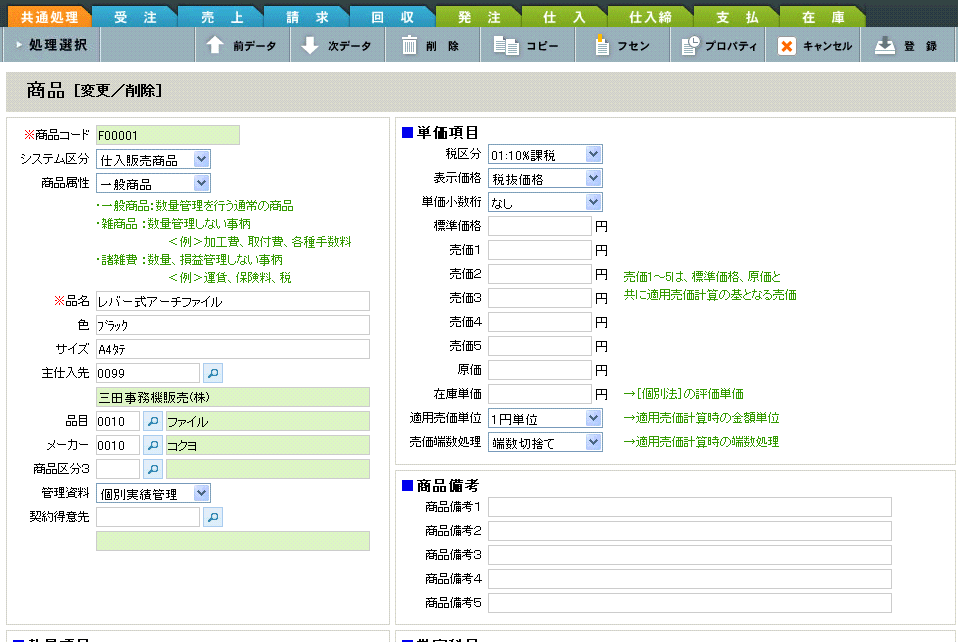
Task: Click the 色 input field
Action: [x=233, y=325]
